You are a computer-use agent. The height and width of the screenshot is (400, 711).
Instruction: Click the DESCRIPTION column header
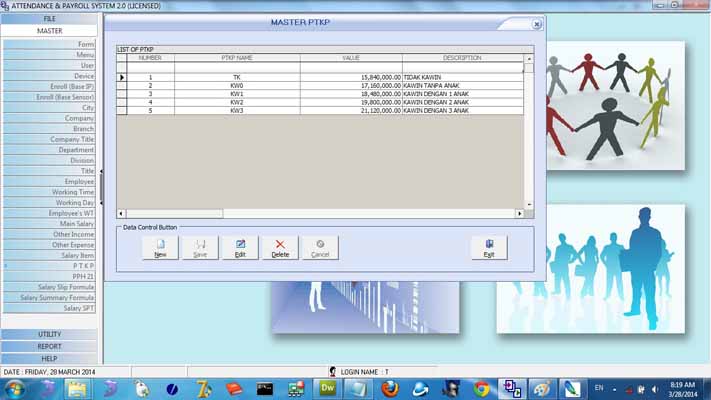[x=463, y=58]
